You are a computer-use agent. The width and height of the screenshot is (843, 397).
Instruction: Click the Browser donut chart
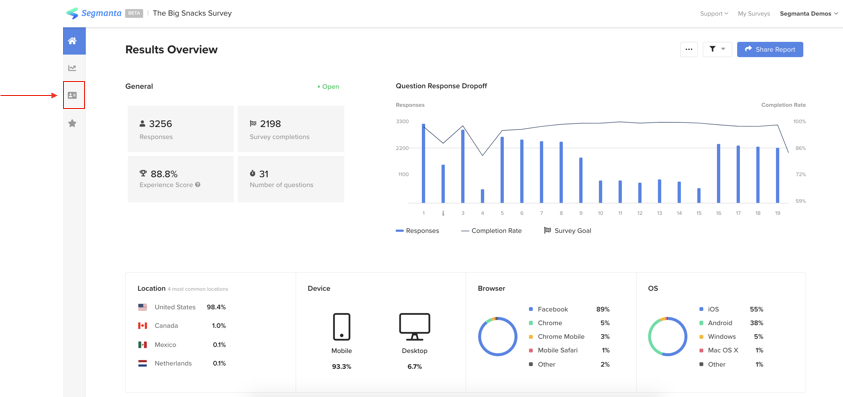[x=497, y=336]
